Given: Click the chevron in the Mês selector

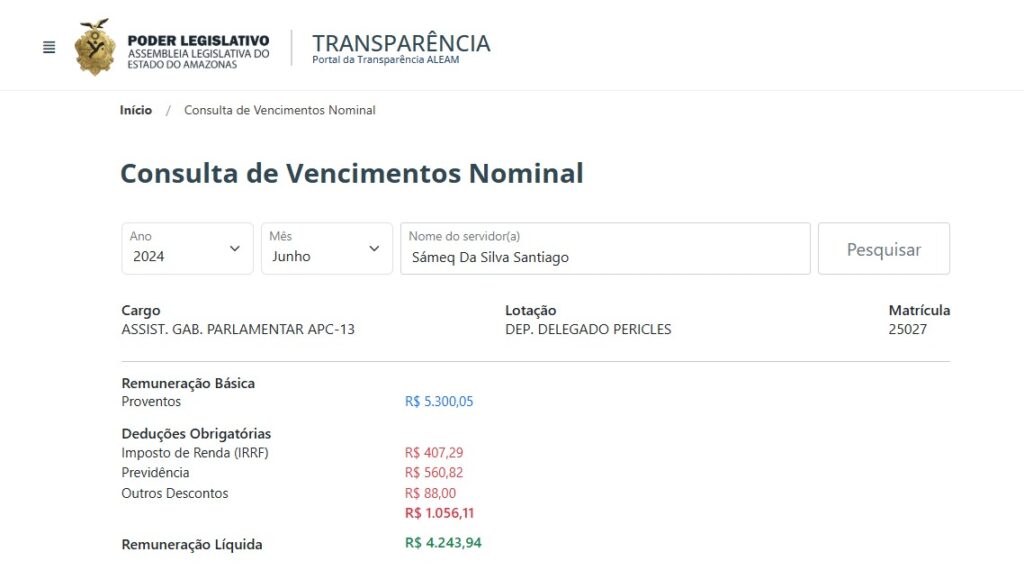Looking at the screenshot, I should (374, 249).
